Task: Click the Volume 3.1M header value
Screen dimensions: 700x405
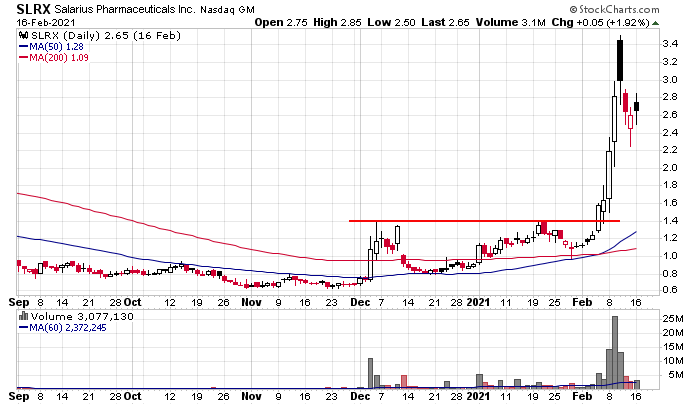Action: pos(511,22)
